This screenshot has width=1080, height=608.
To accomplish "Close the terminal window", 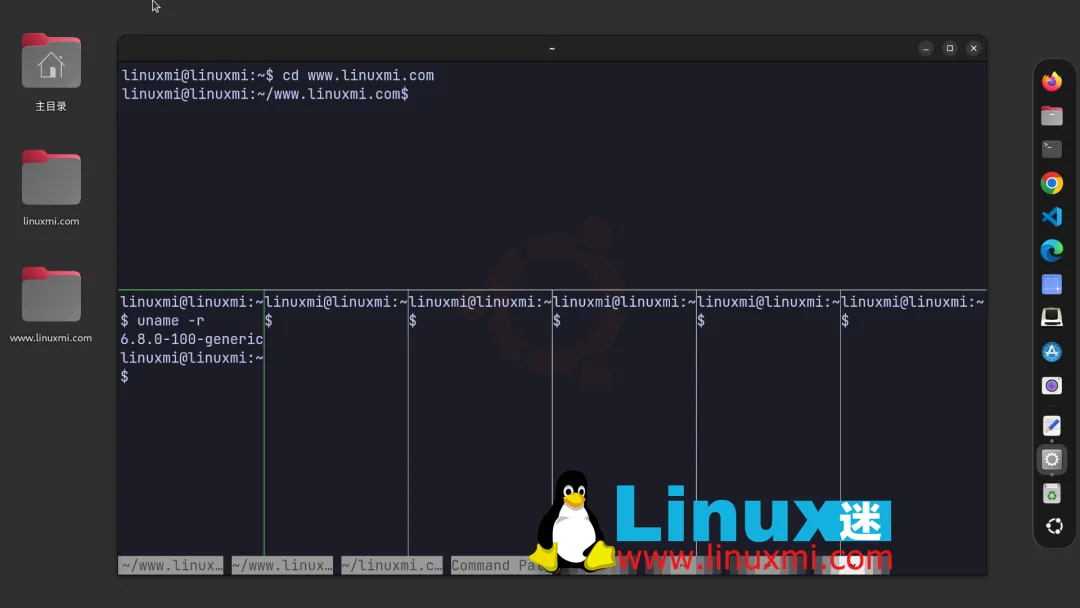I will point(973,48).
